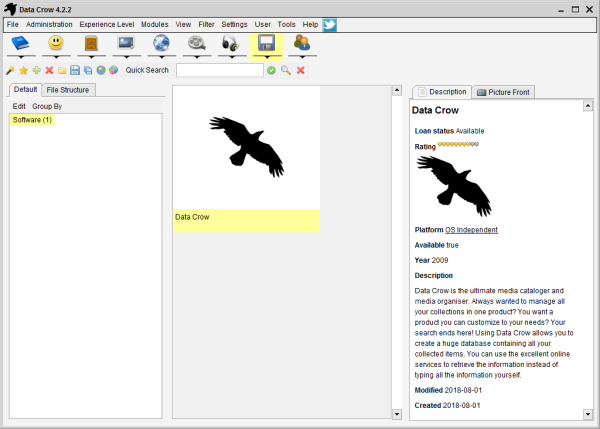Click description panel scrollbar up arrow
Image resolution: width=600 pixels, height=429 pixels.
tap(588, 106)
